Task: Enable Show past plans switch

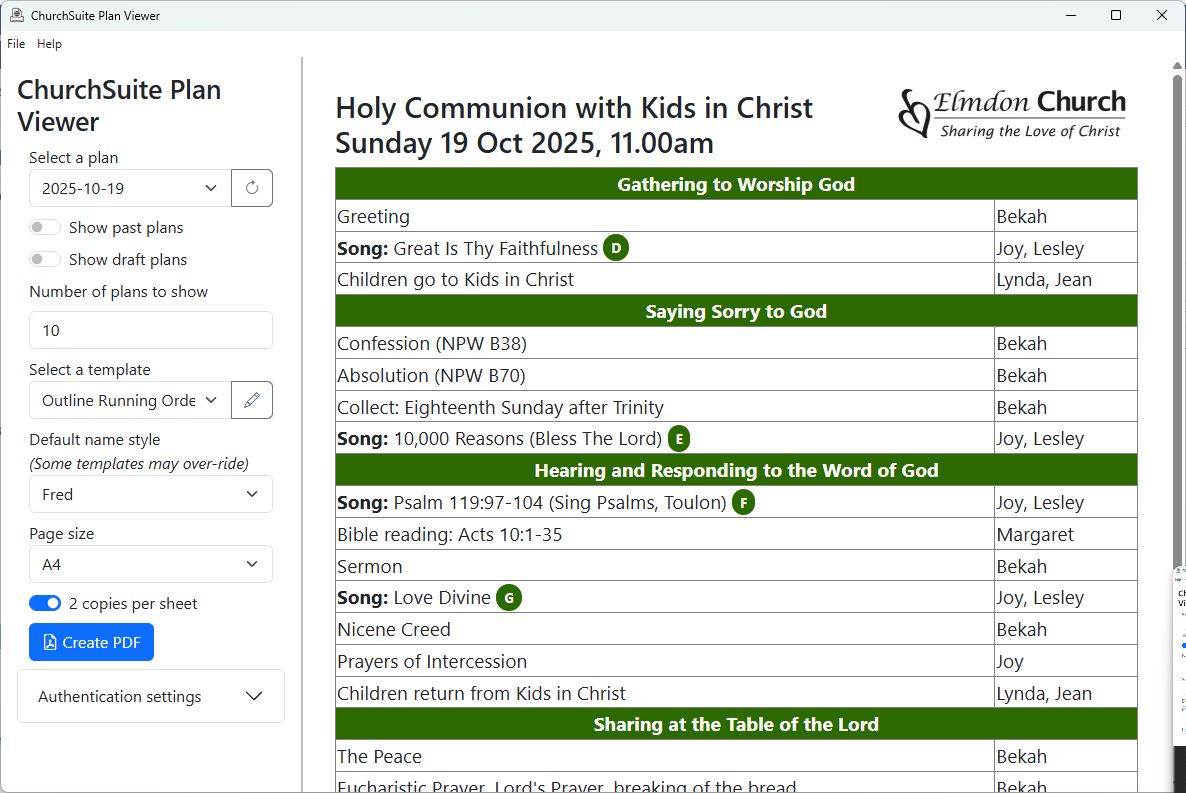Action: coord(45,228)
